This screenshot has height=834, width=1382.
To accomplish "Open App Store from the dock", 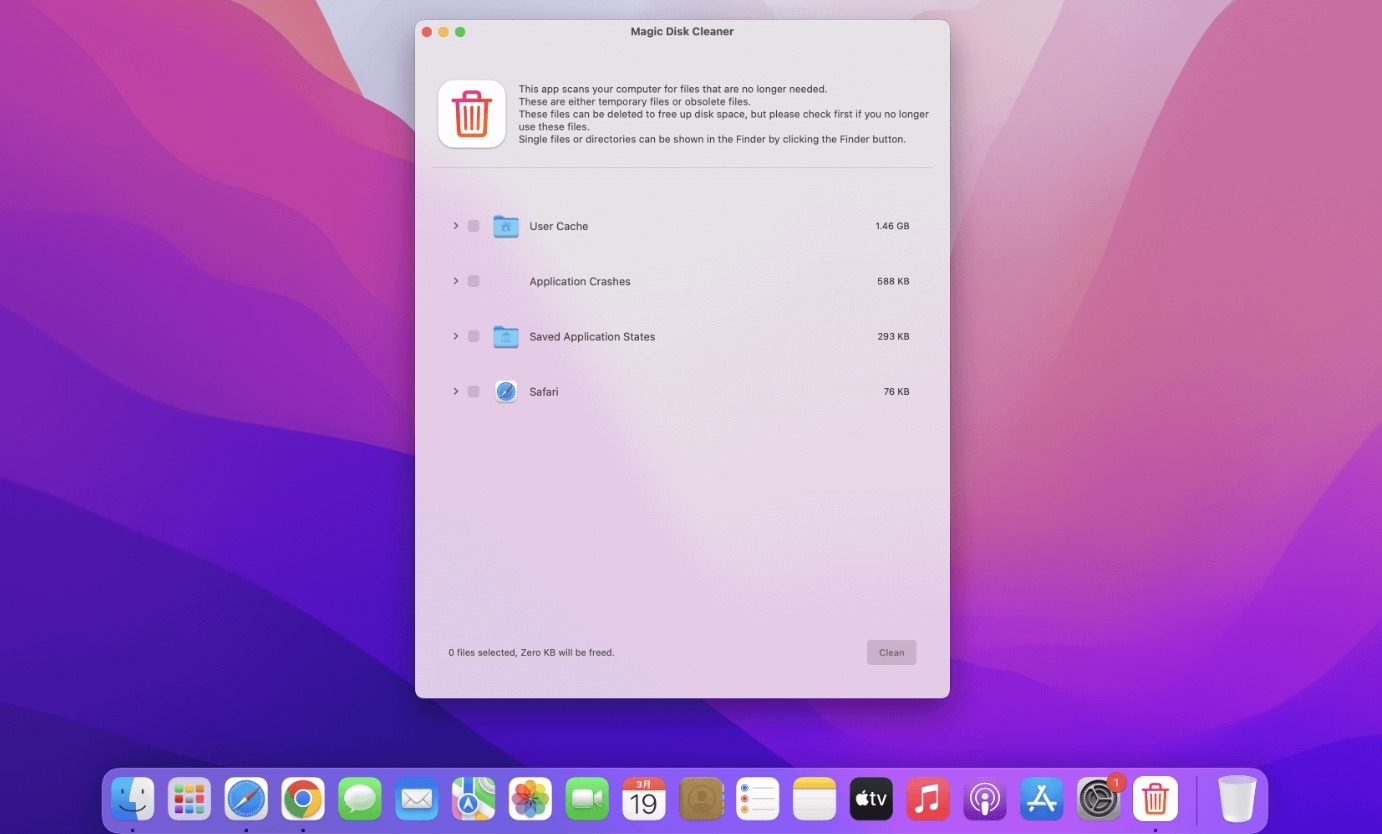I will 1041,799.
